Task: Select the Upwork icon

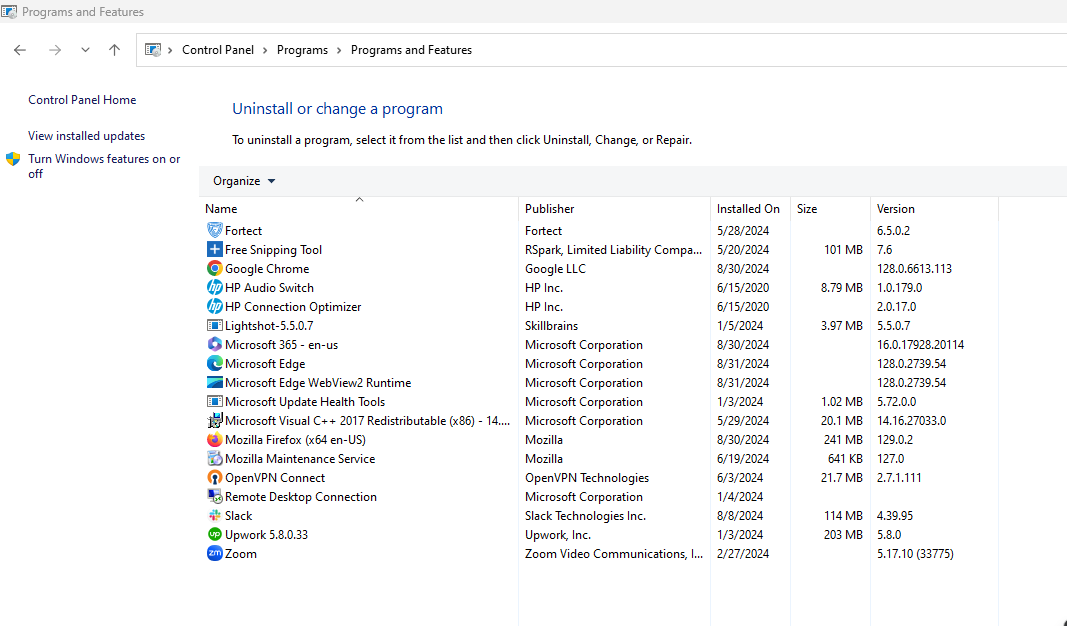Action: click(x=213, y=534)
